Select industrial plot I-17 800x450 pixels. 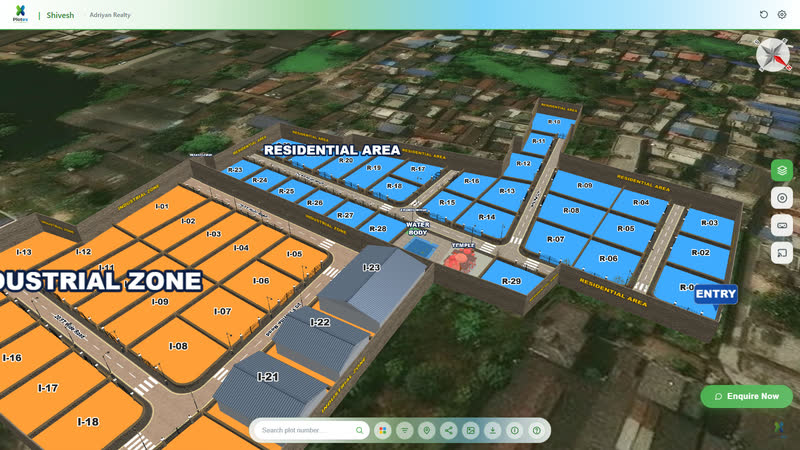[x=48, y=388]
